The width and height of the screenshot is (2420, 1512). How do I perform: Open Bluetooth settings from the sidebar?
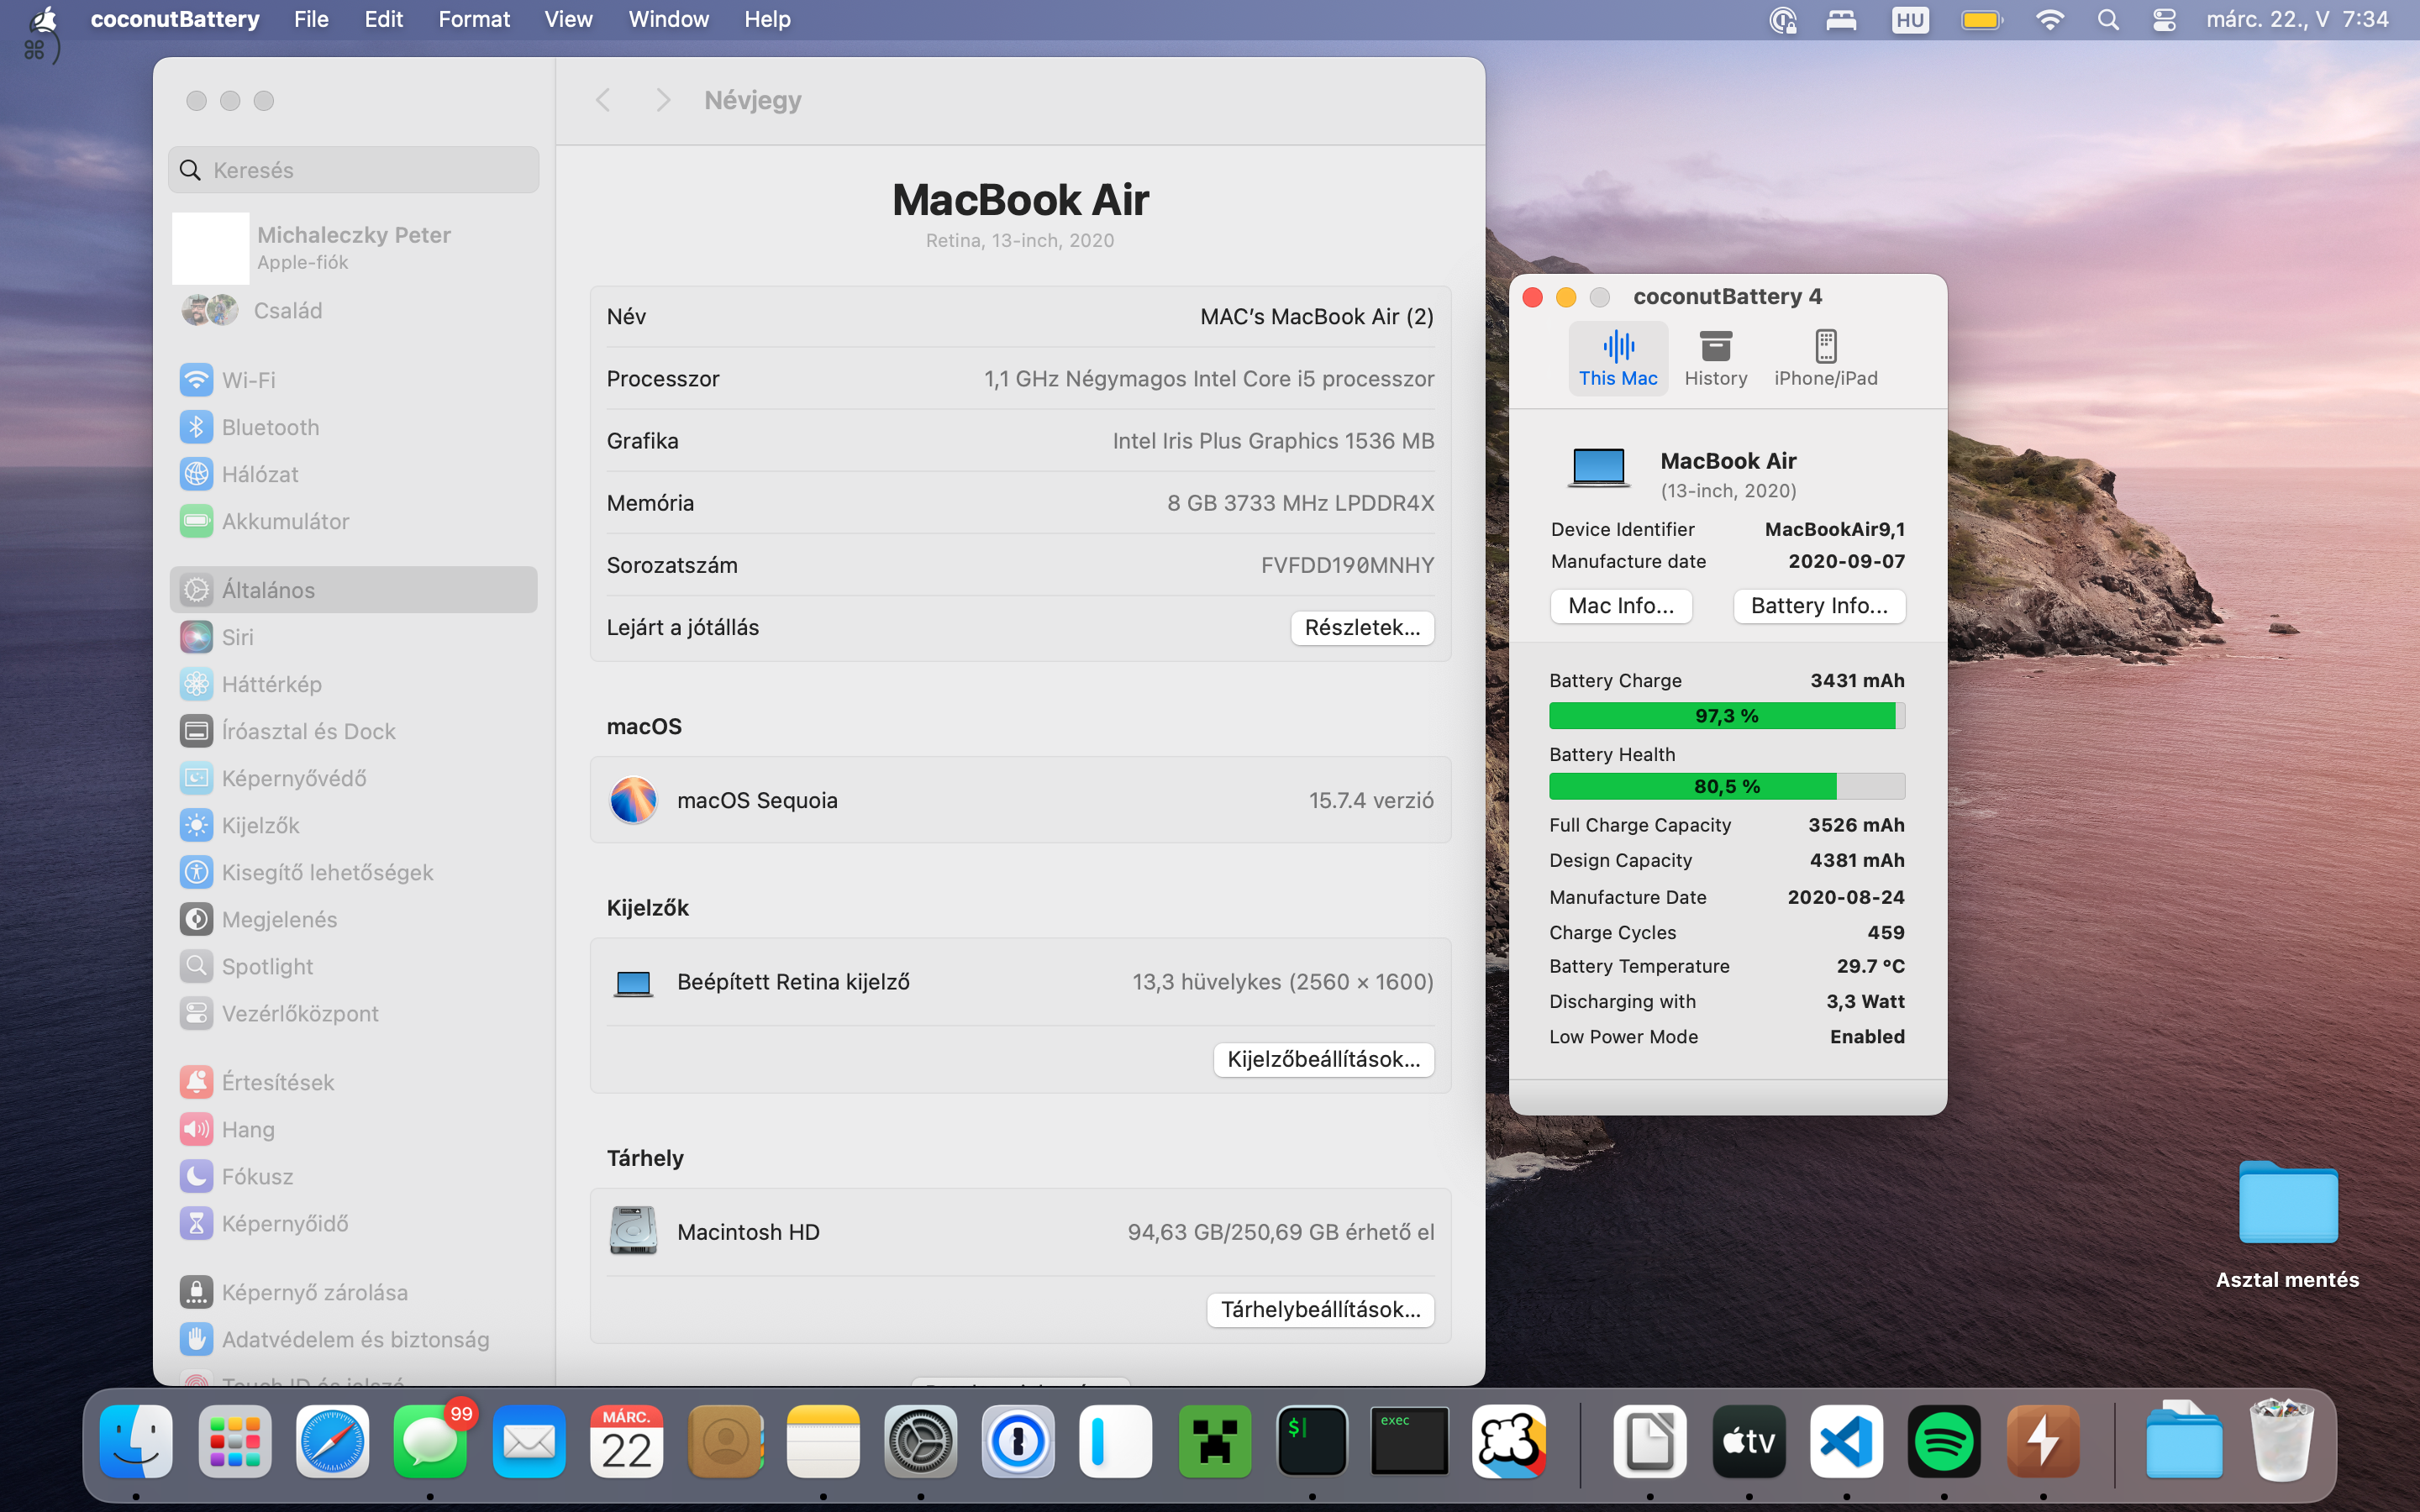pos(270,427)
